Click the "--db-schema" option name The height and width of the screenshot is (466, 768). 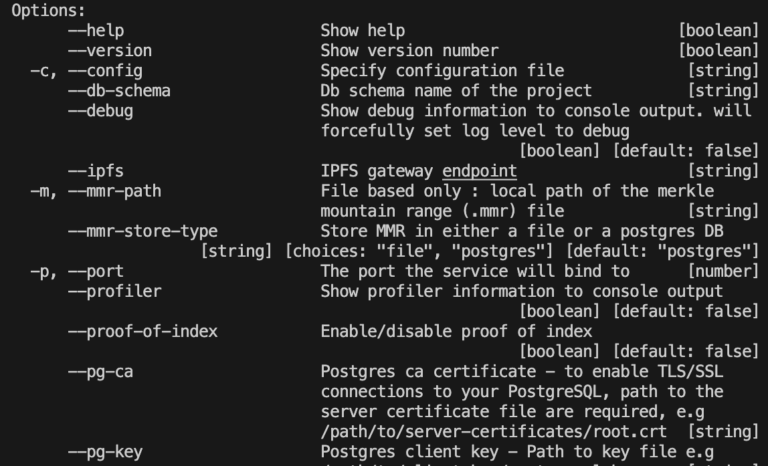pos(119,91)
